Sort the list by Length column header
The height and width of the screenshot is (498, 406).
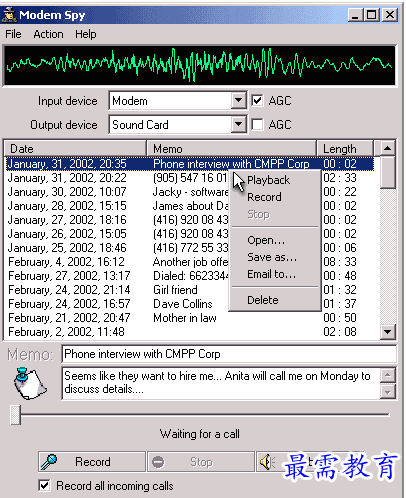[x=345, y=149]
